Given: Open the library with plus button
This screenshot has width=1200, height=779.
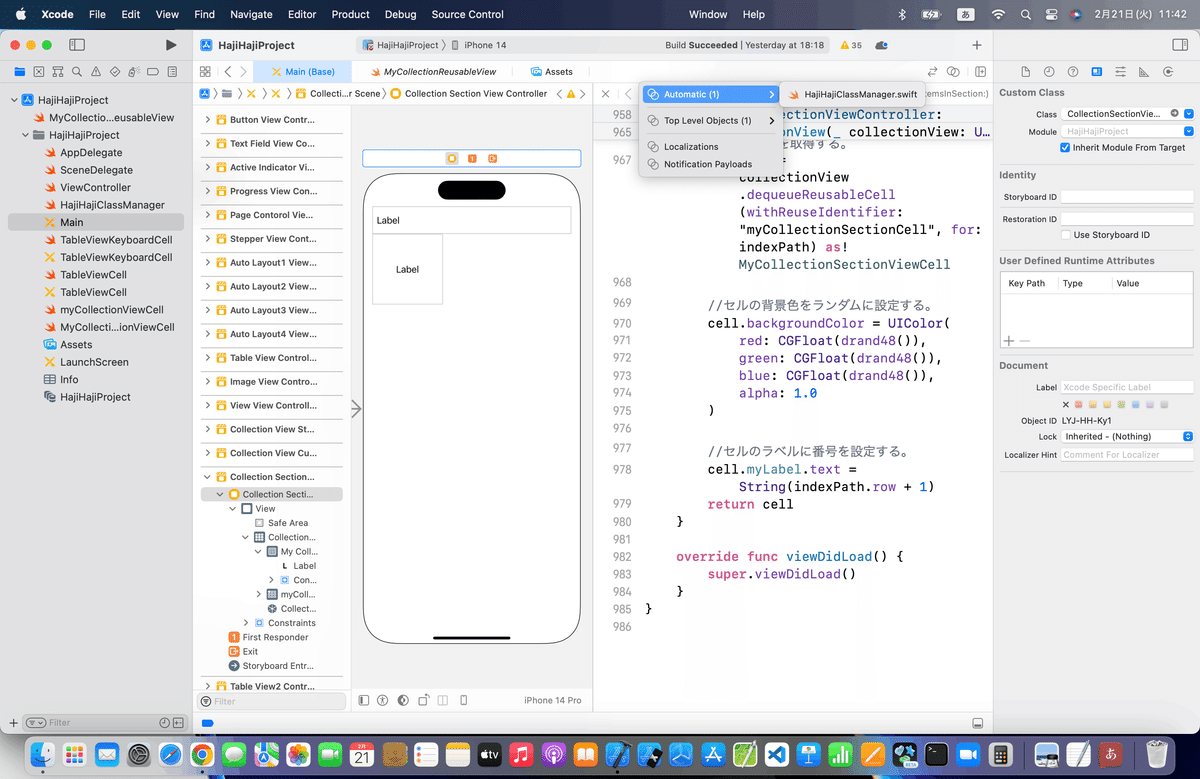Looking at the screenshot, I should point(977,45).
